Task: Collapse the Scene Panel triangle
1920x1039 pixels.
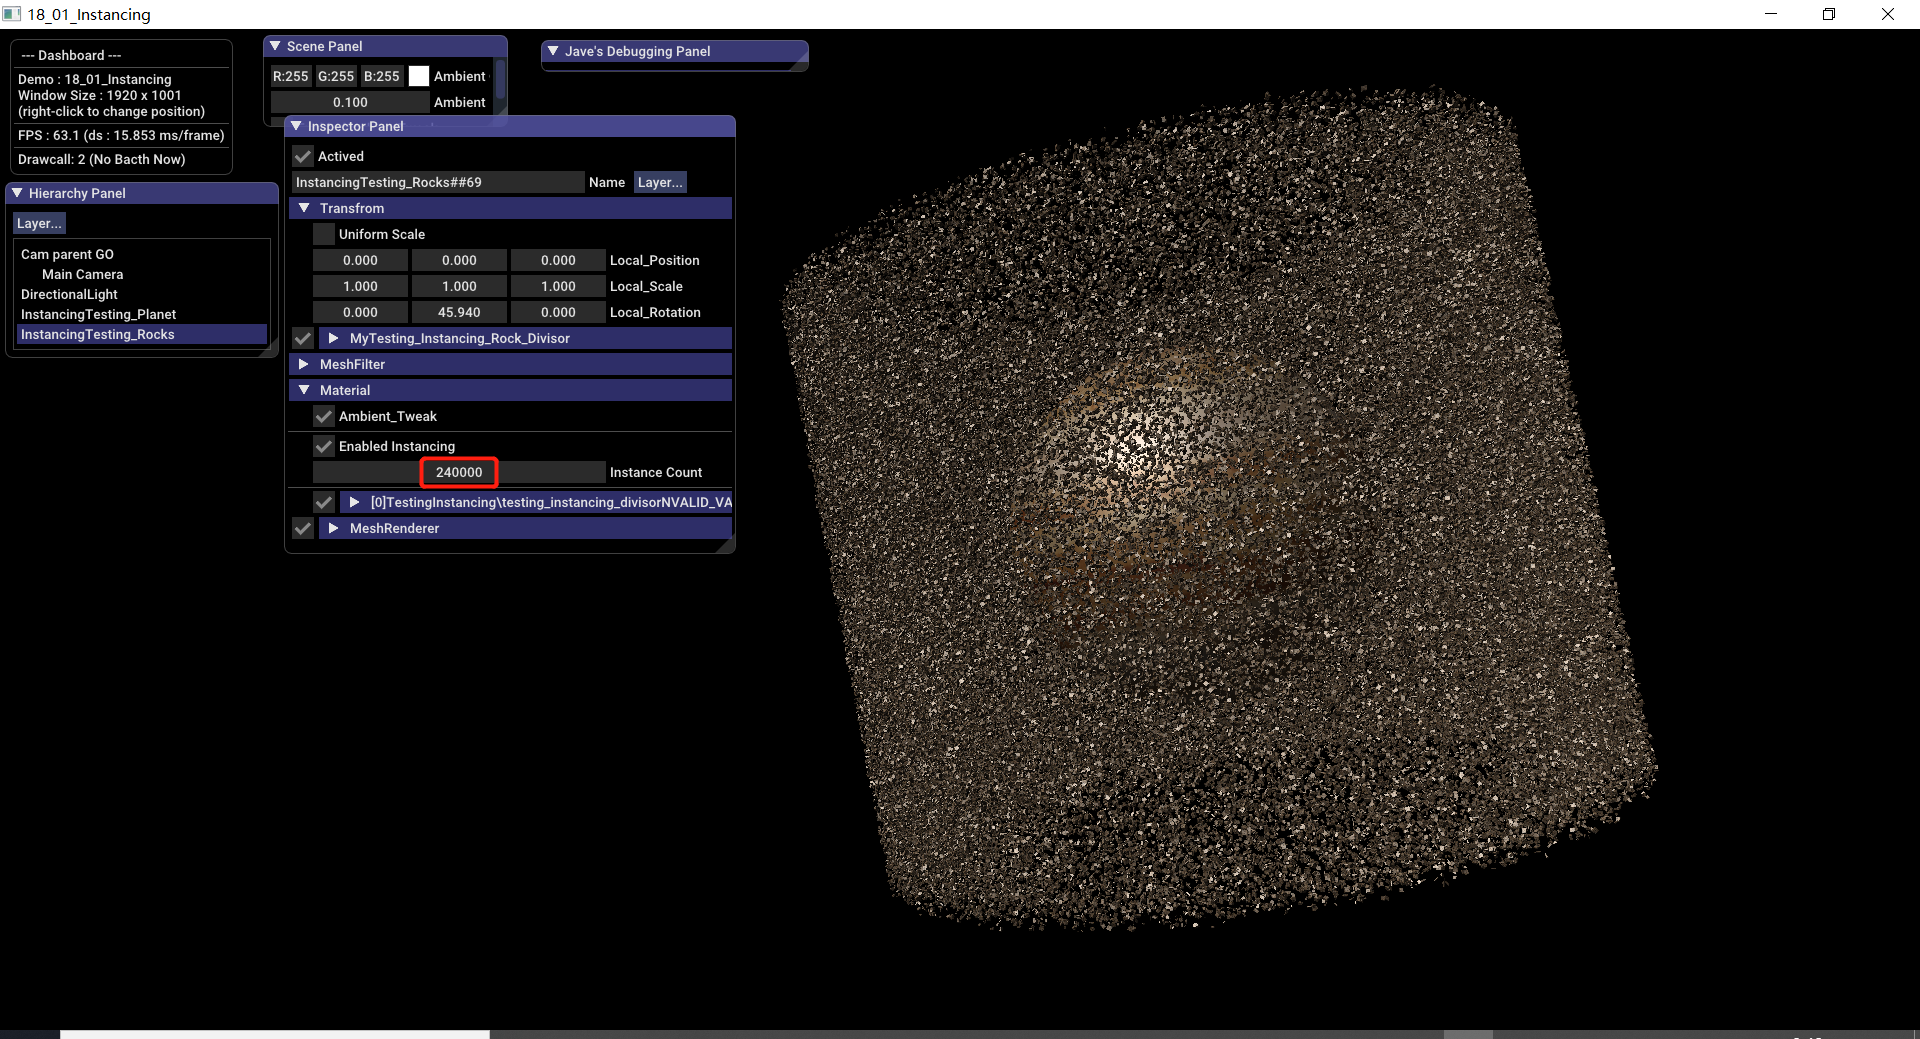Action: (275, 46)
